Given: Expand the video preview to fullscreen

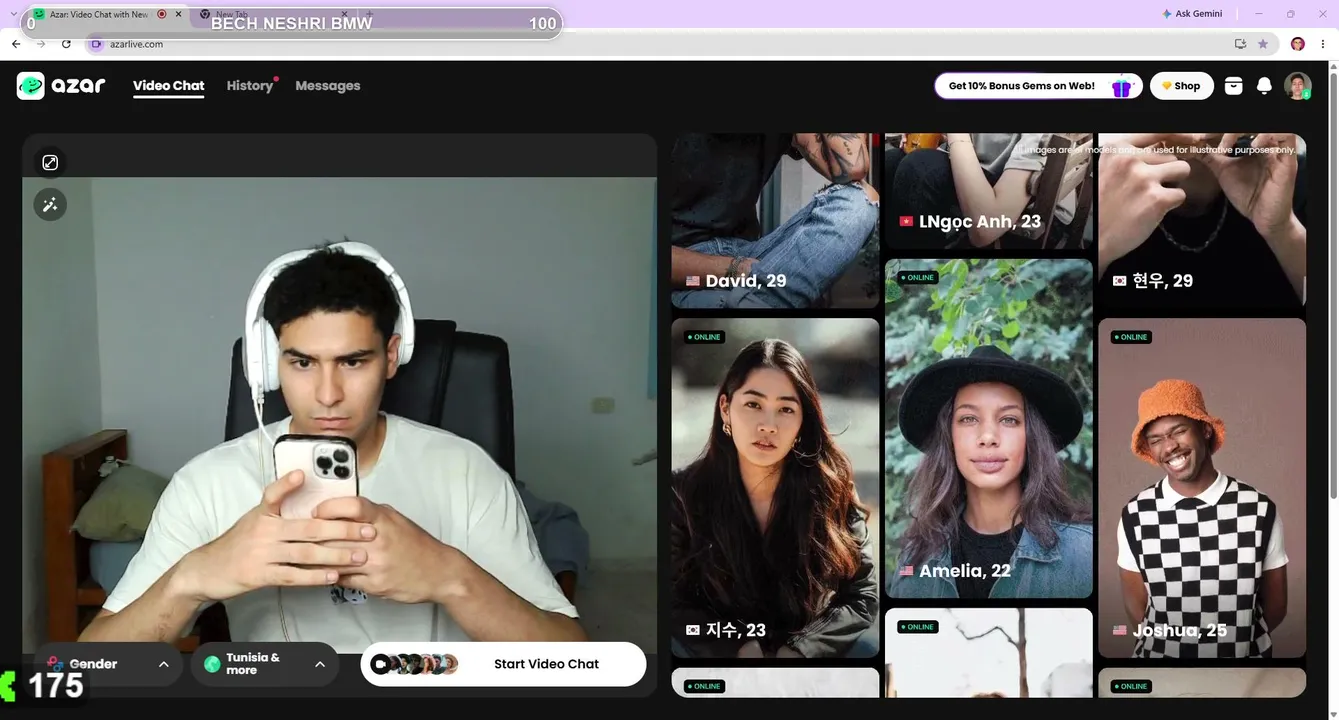Looking at the screenshot, I should tap(50, 162).
